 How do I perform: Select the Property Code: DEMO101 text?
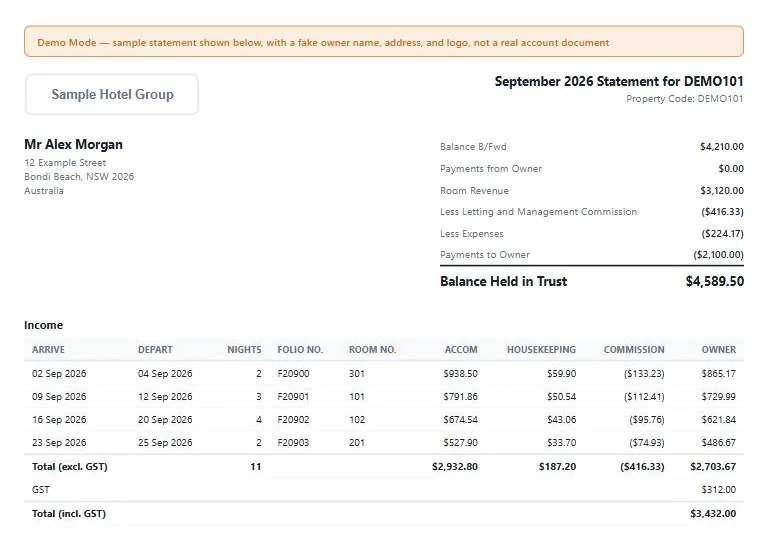tap(684, 98)
